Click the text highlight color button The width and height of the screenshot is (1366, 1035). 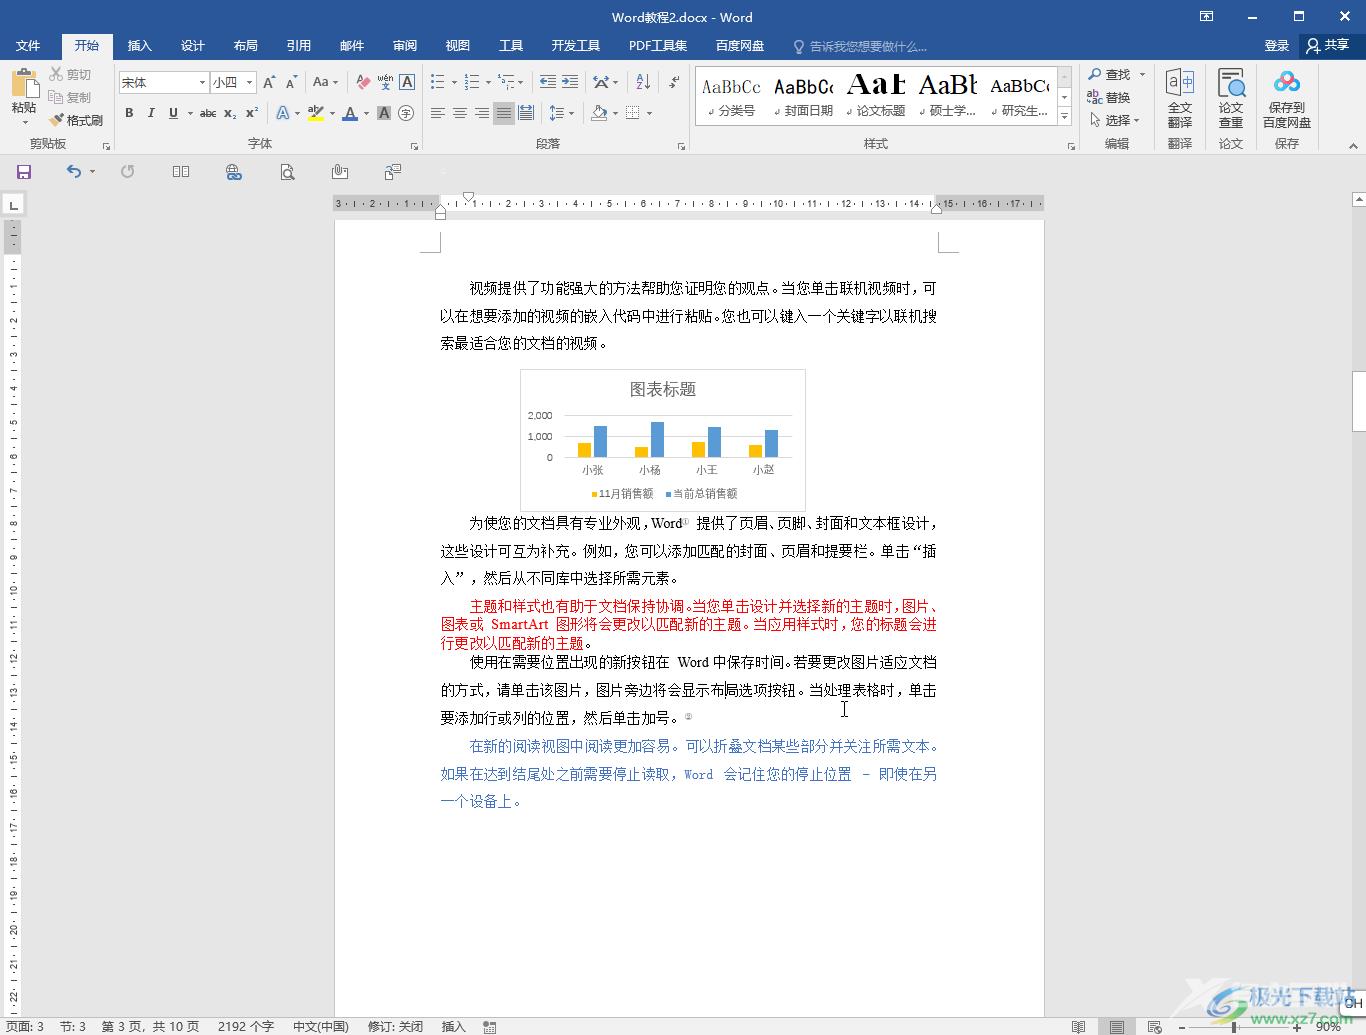click(x=315, y=113)
